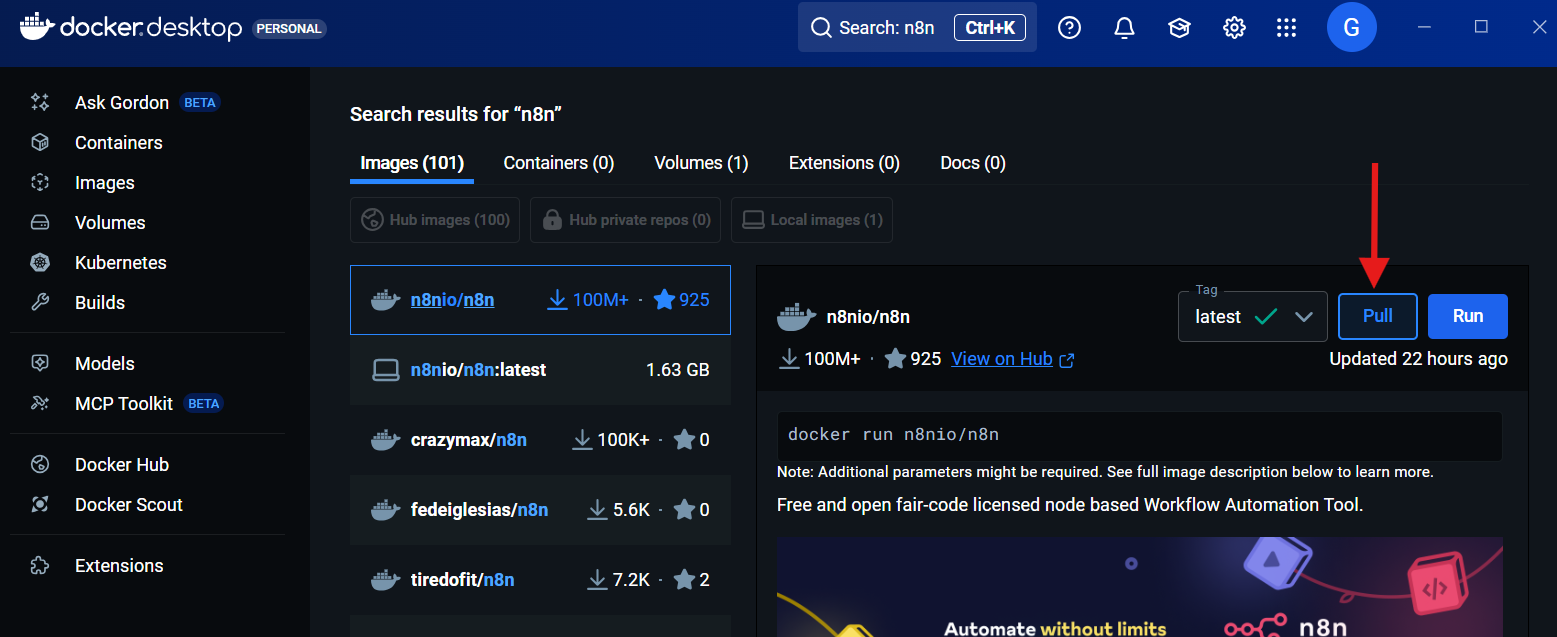Open the notifications bell

(1124, 27)
